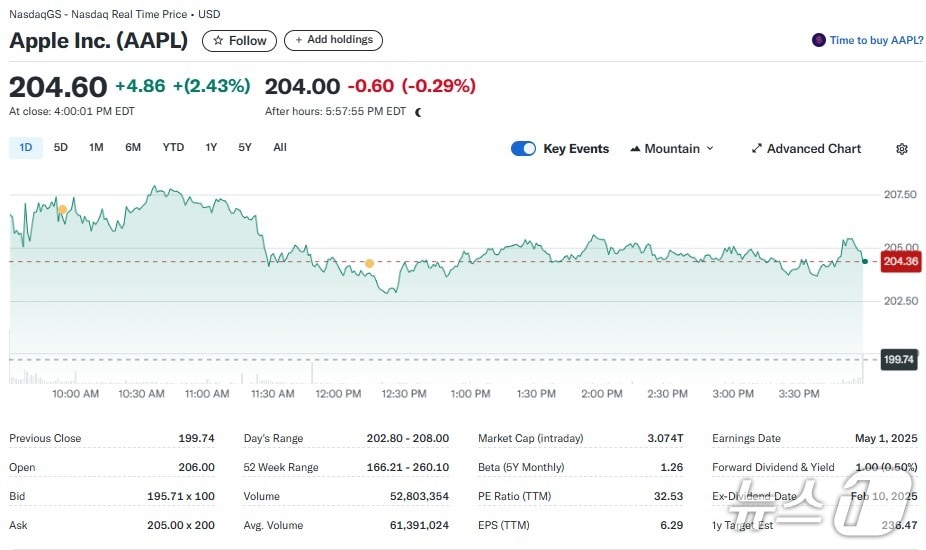Toggle the Key Events switch
Screen dimensions: 926x550
pos(523,149)
